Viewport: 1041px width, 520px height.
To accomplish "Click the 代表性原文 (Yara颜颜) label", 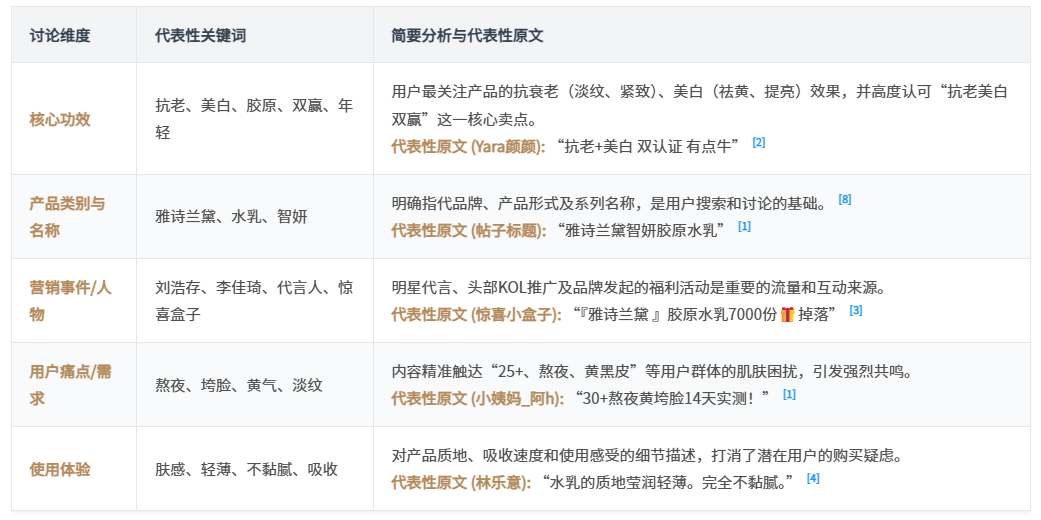I will 468,146.
